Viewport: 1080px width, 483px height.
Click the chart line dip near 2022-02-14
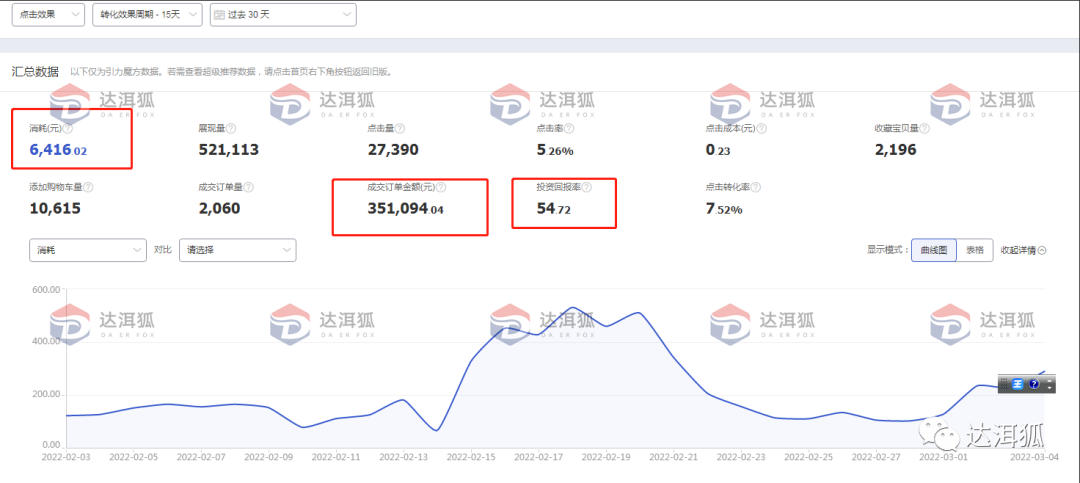(437, 430)
